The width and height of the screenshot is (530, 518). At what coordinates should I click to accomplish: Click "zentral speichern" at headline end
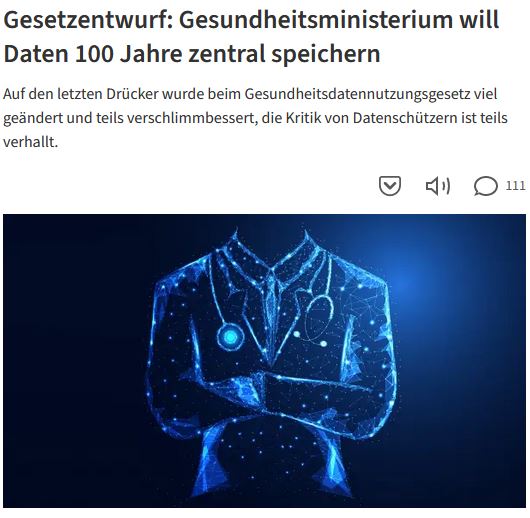pos(284,54)
